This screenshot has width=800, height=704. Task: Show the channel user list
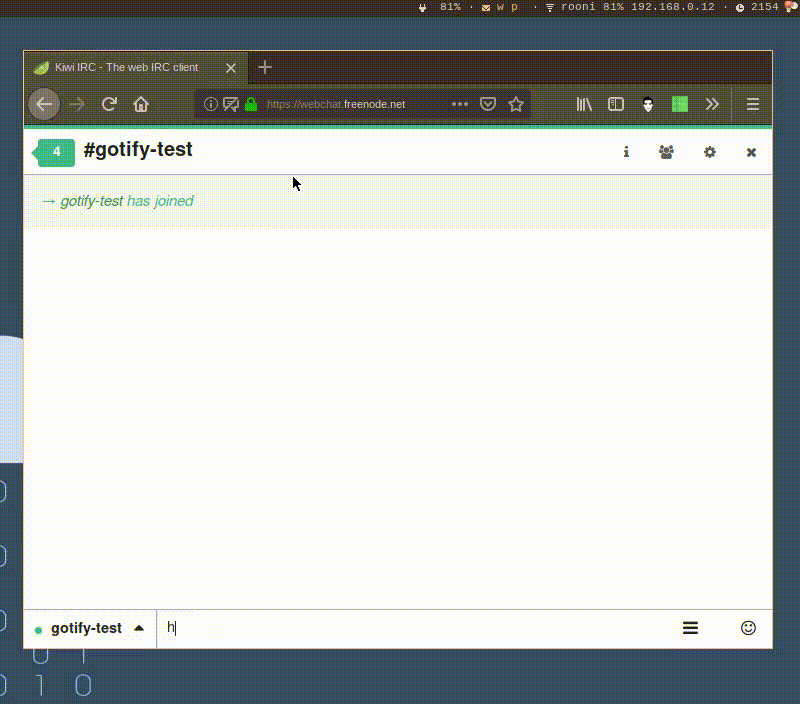tap(666, 152)
